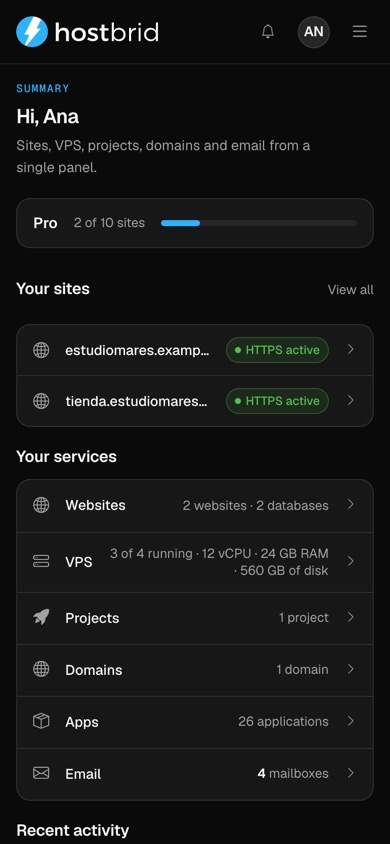Click View all sites link
The image size is (390, 844).
tap(351, 290)
